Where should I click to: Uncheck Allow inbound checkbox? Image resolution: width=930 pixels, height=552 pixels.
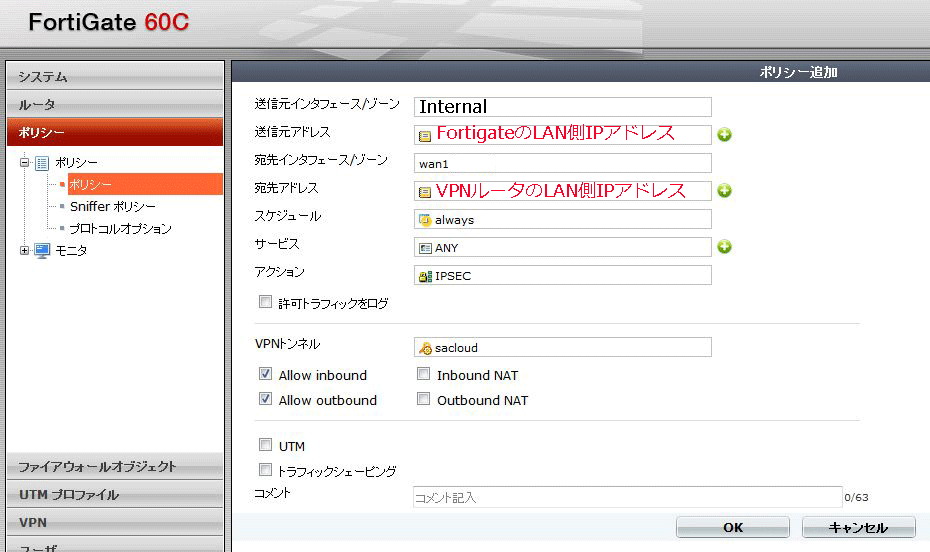265,374
